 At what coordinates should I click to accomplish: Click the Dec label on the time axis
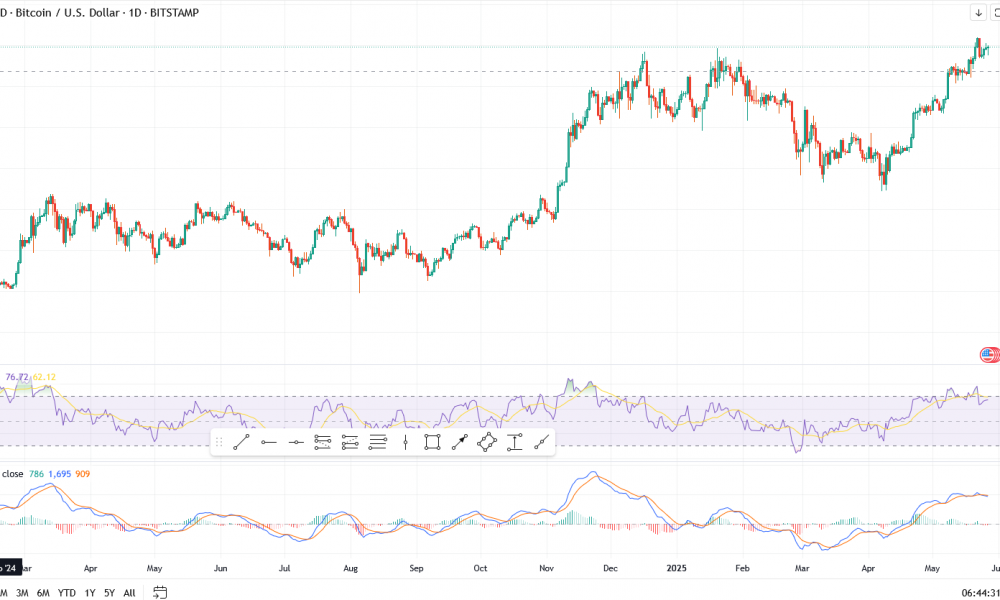[x=610, y=567]
